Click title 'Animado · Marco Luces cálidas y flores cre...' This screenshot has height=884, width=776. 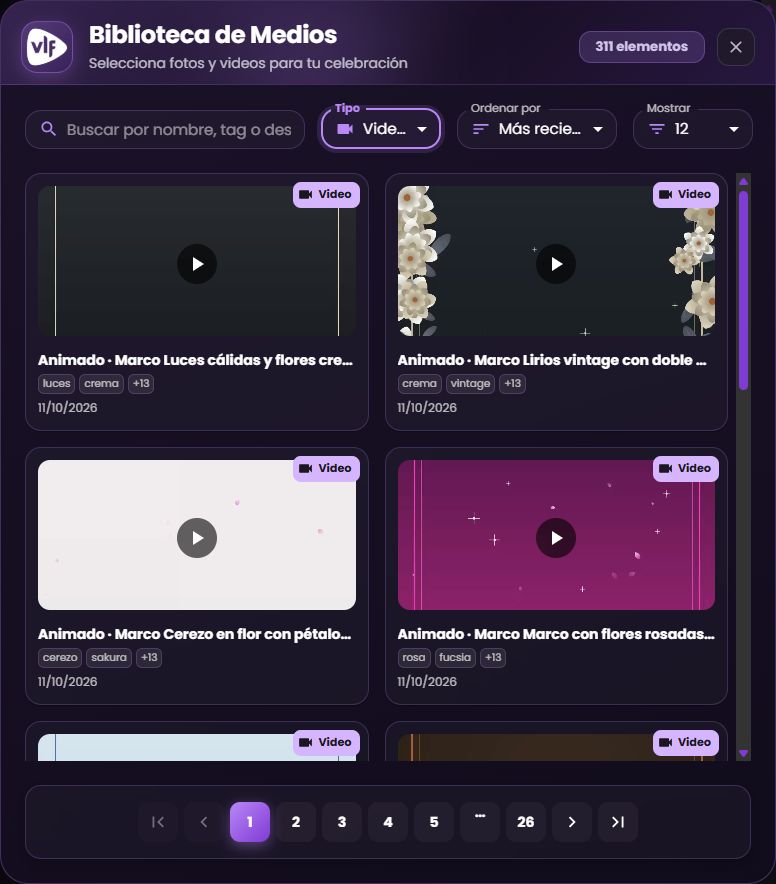click(195, 360)
